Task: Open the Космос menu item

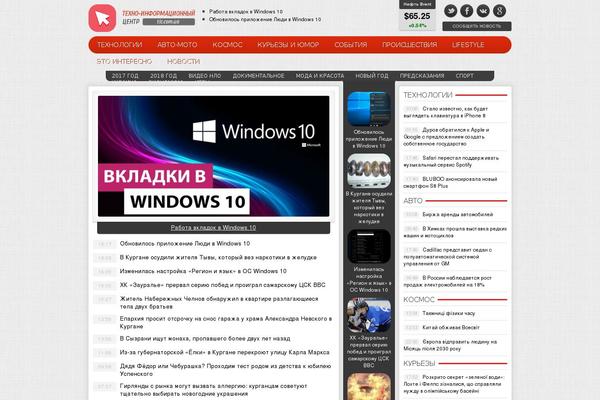Action: tap(227, 45)
